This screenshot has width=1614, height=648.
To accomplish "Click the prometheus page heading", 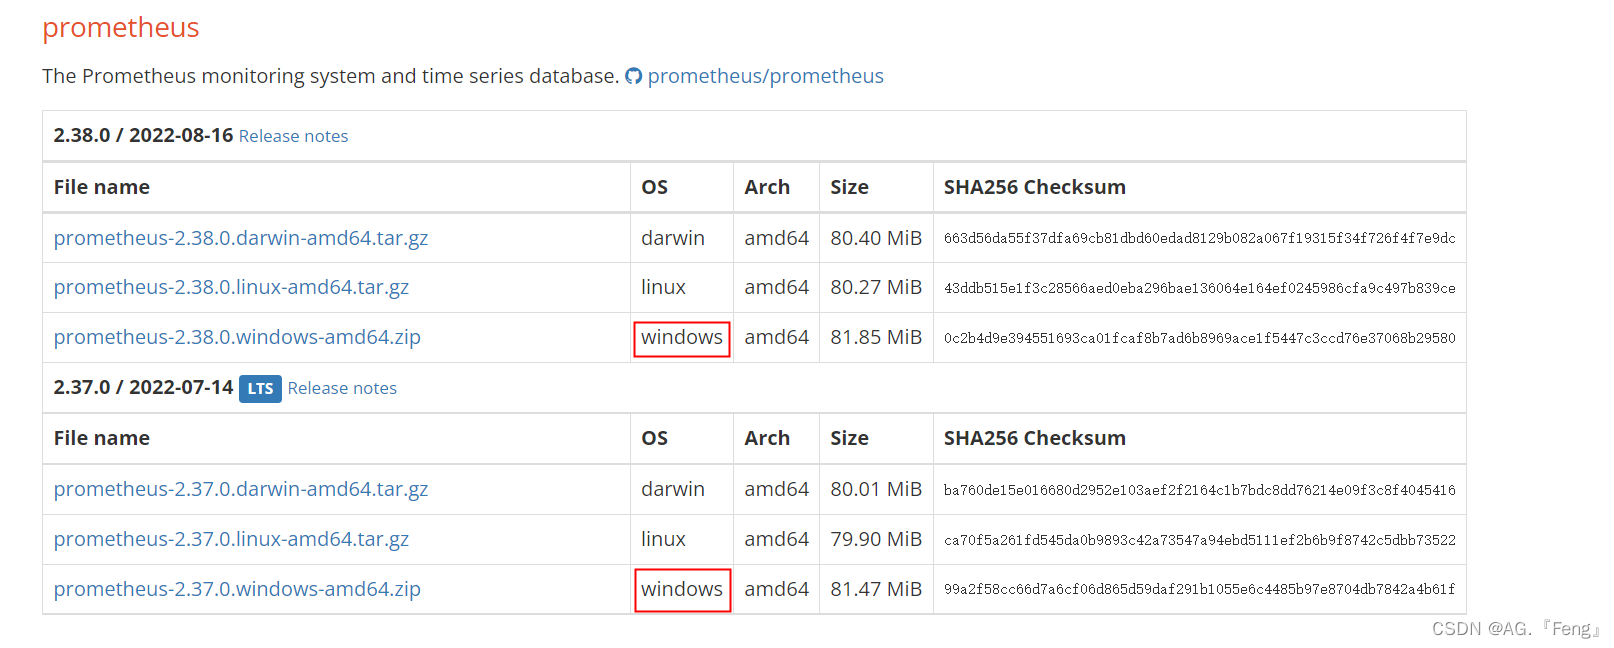I will click(120, 27).
